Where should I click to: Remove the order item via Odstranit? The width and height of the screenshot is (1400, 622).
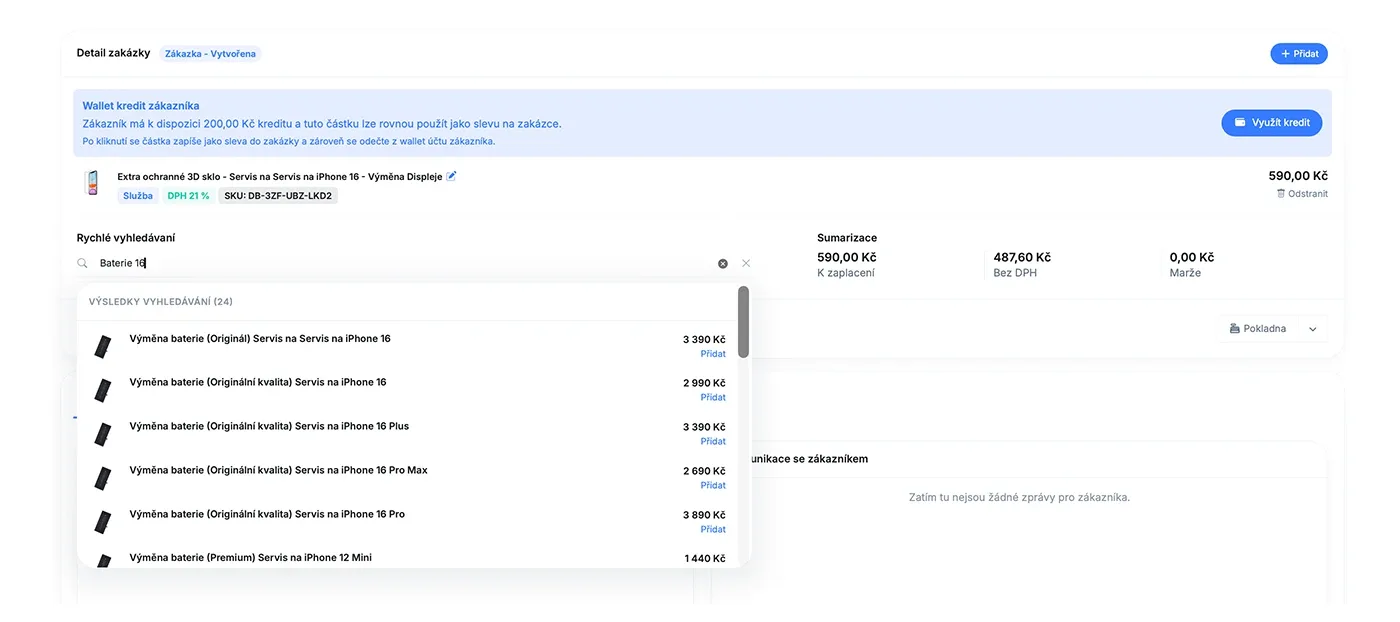pyautogui.click(x=1302, y=194)
